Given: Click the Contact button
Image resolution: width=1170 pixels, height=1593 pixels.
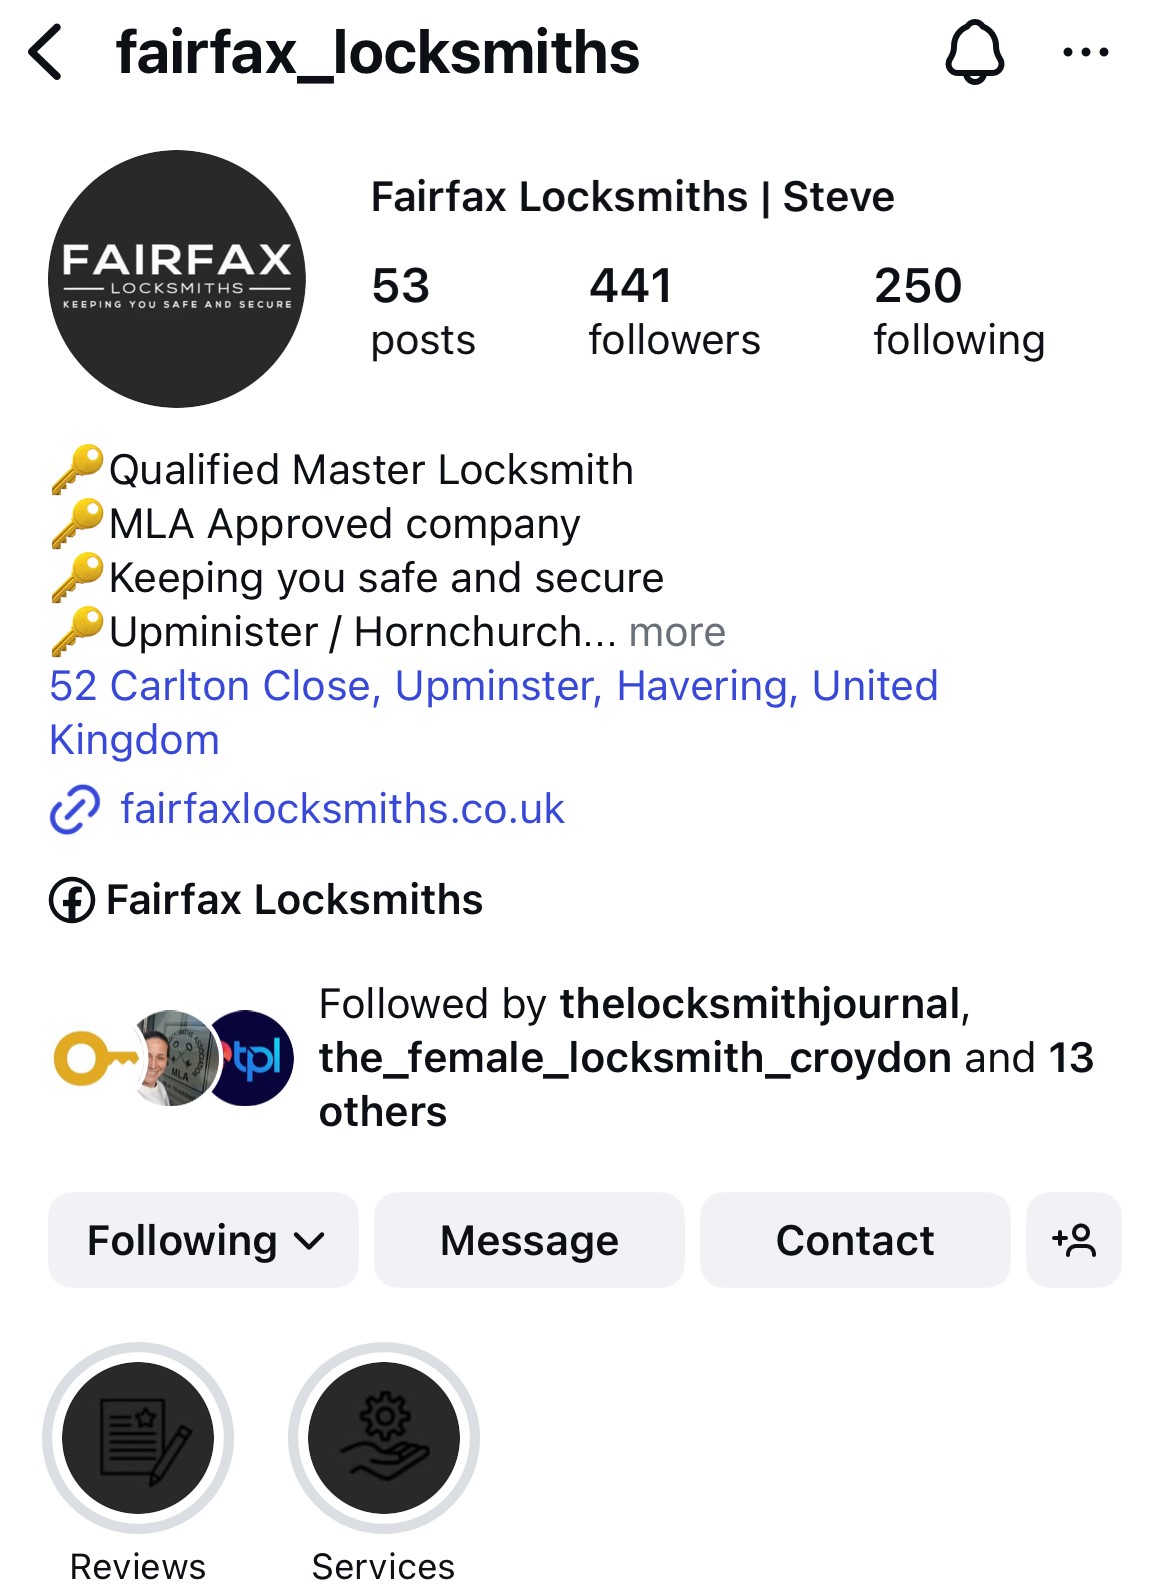Looking at the screenshot, I should pos(855,1240).
